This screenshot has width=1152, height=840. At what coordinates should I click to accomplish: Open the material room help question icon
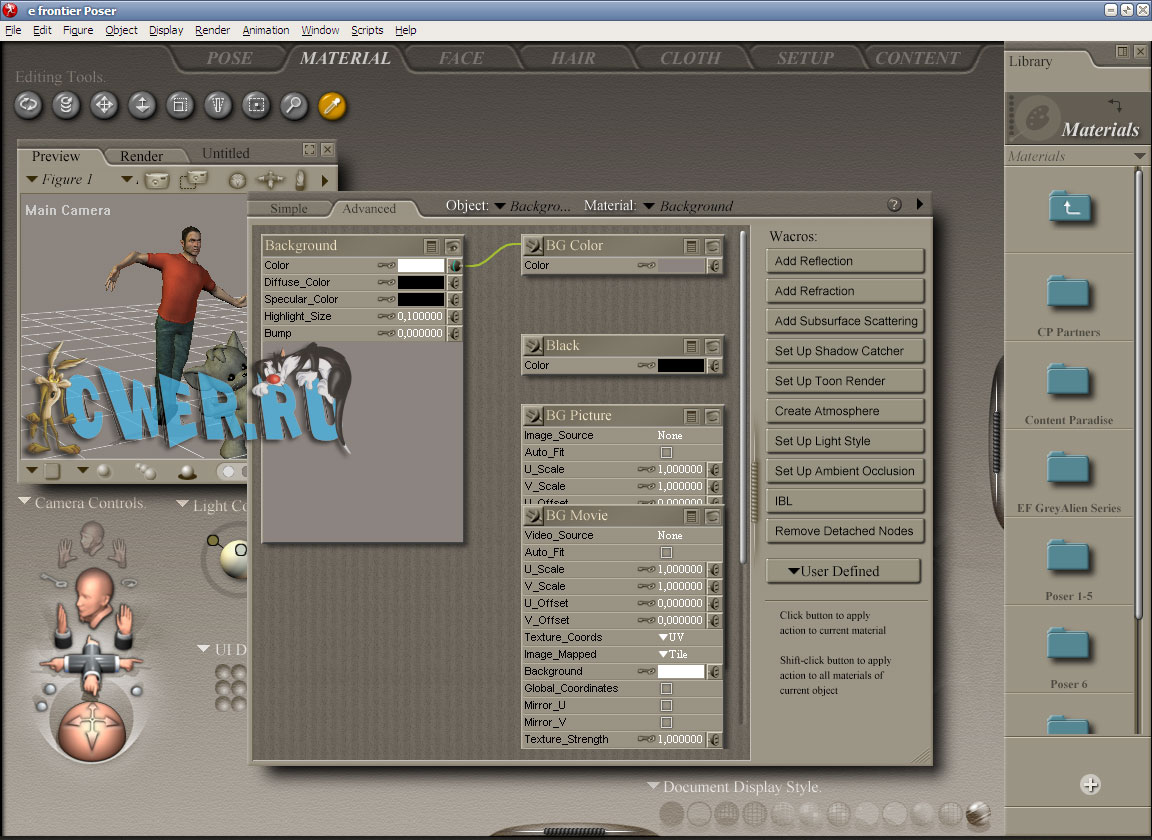(894, 205)
